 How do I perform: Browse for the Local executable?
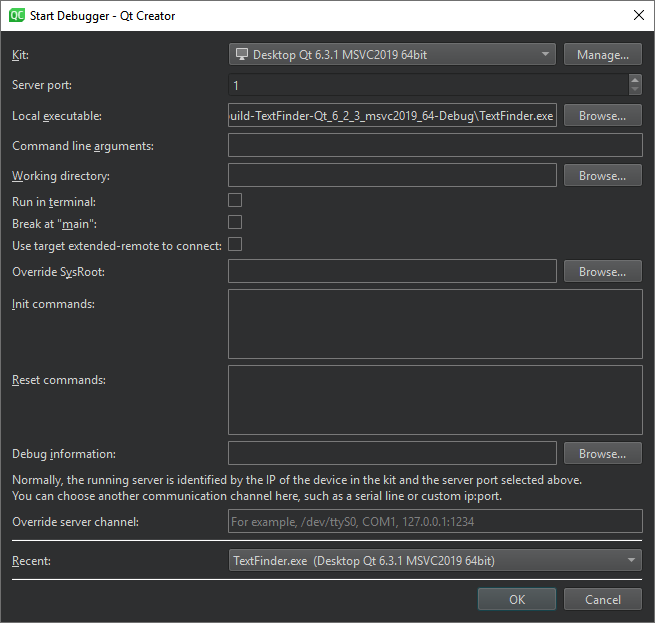pyautogui.click(x=602, y=116)
